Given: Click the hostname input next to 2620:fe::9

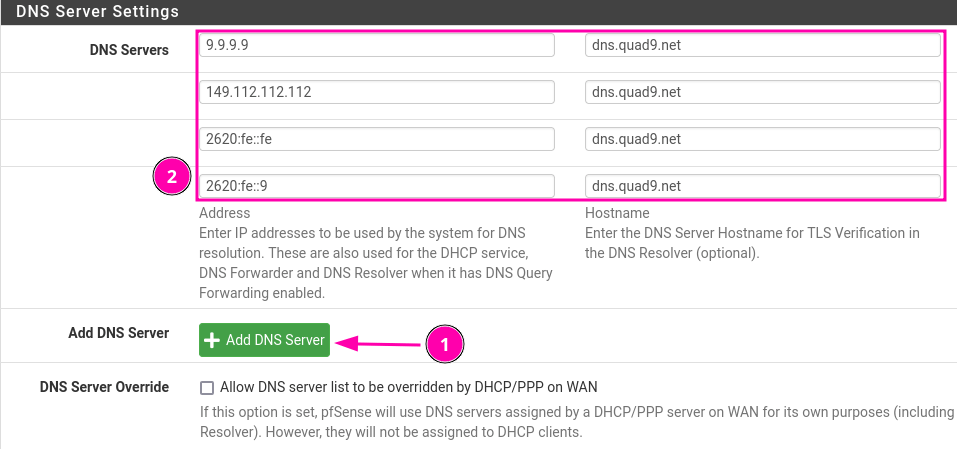Looking at the screenshot, I should pos(762,186).
